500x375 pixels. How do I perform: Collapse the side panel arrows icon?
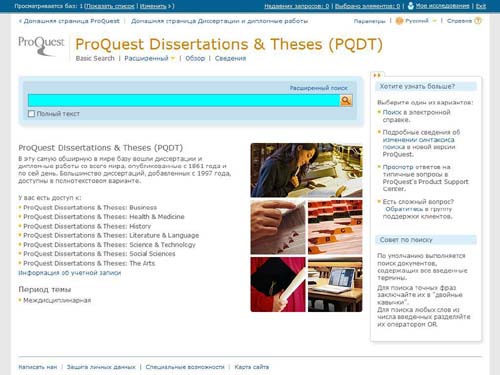[x=377, y=75]
